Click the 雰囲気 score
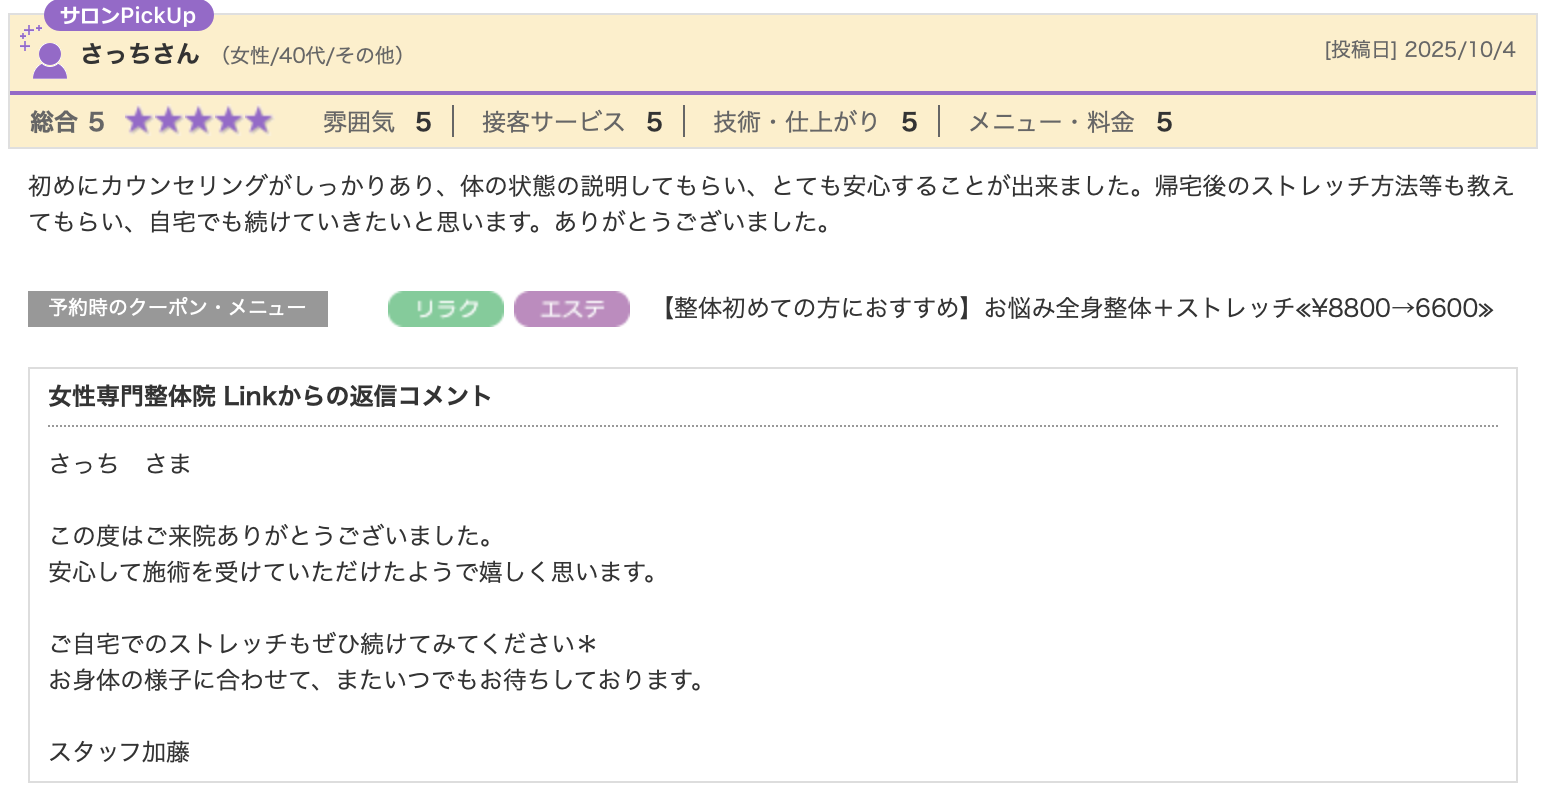 tap(376, 122)
